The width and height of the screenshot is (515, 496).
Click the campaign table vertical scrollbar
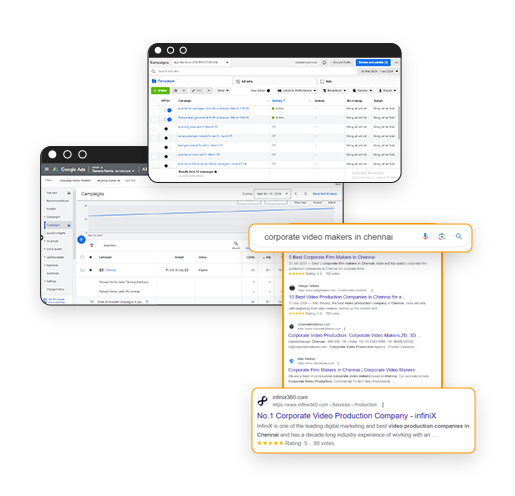point(399,123)
